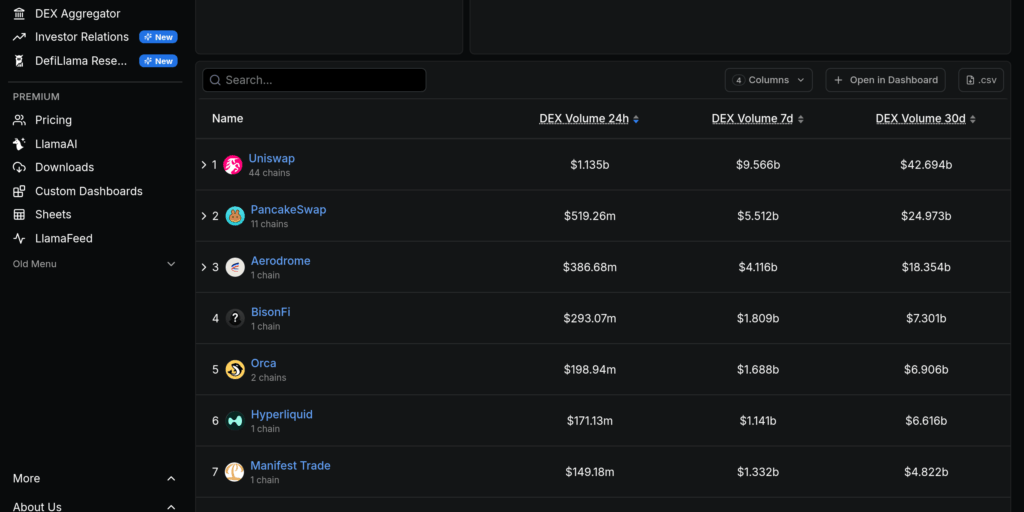Focus the Search input field
The width and height of the screenshot is (1024, 512).
point(314,80)
